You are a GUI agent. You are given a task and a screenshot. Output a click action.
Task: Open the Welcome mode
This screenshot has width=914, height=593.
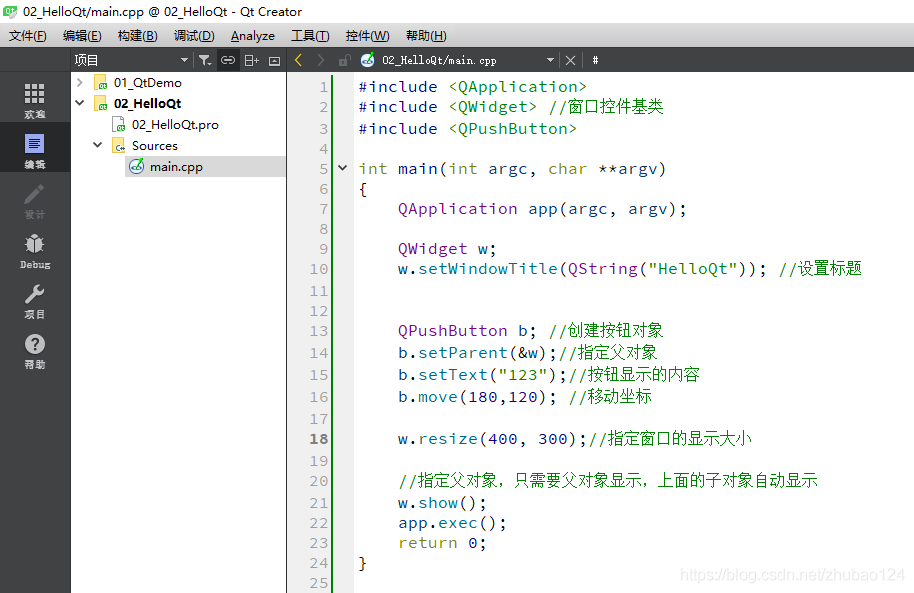pyautogui.click(x=34, y=100)
